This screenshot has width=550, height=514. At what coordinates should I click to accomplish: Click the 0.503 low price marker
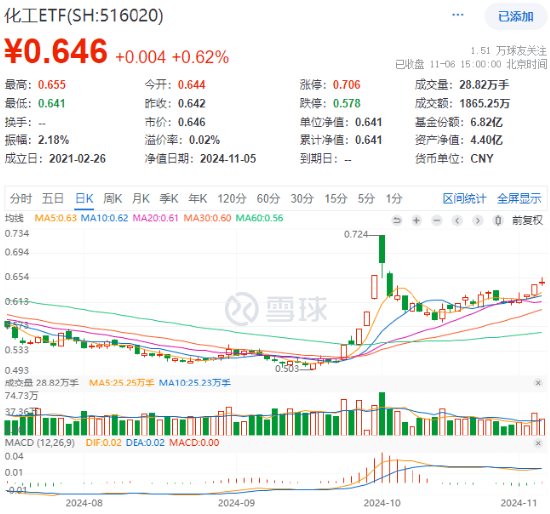coord(287,369)
